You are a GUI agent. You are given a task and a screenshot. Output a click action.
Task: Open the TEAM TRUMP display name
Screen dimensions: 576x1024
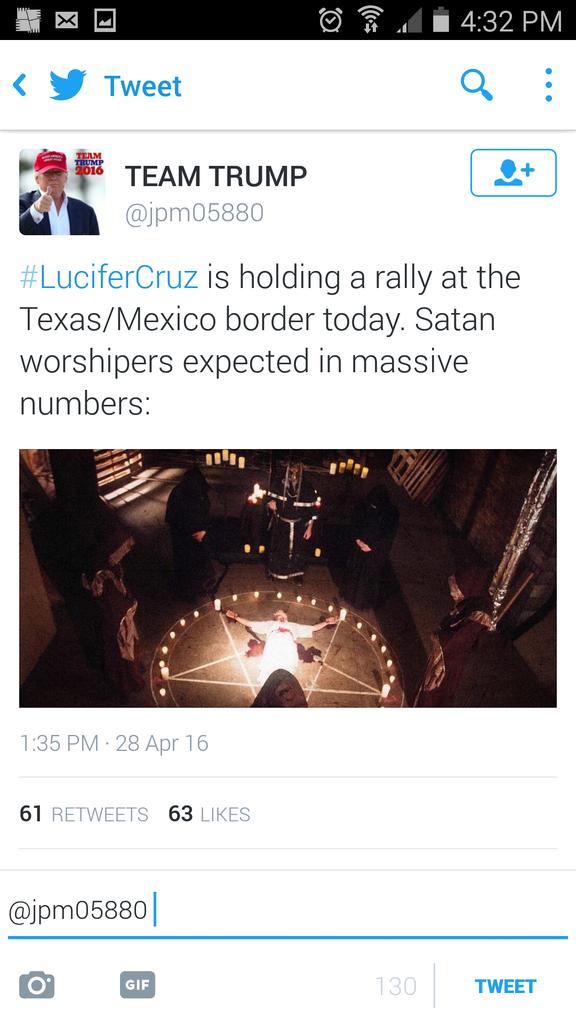[216, 176]
